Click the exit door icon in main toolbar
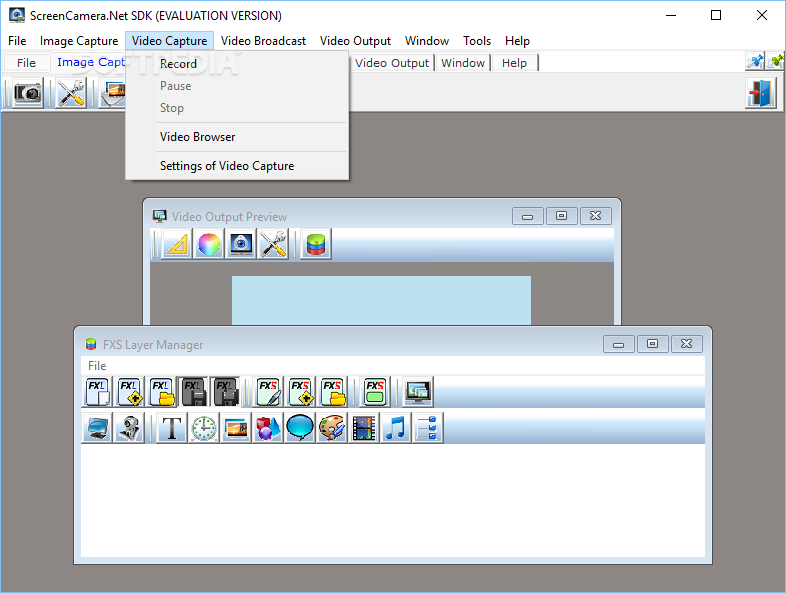The image size is (786, 593). click(761, 93)
